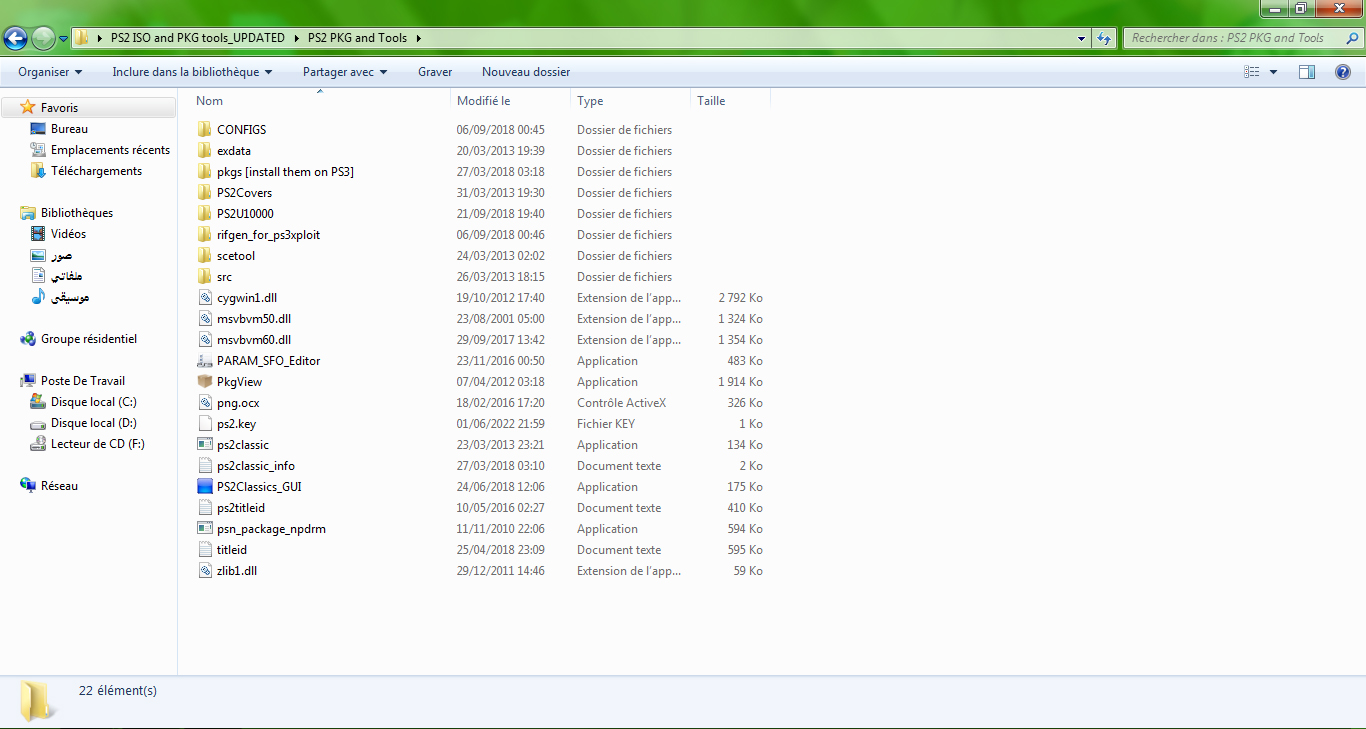1366x729 pixels.
Task: Select Disque local (C:) in the sidebar
Action: point(93,402)
